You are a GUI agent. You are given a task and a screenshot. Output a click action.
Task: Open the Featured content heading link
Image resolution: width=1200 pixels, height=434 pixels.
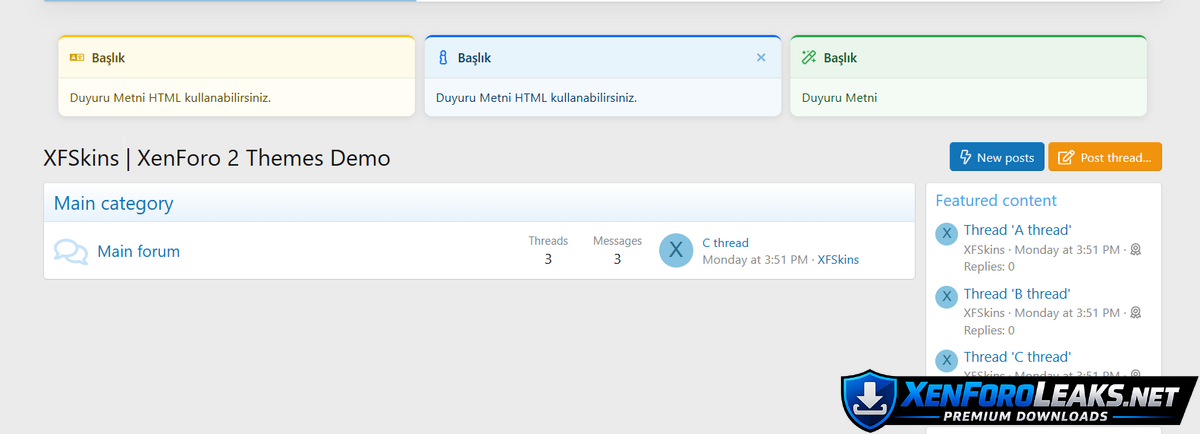click(996, 200)
